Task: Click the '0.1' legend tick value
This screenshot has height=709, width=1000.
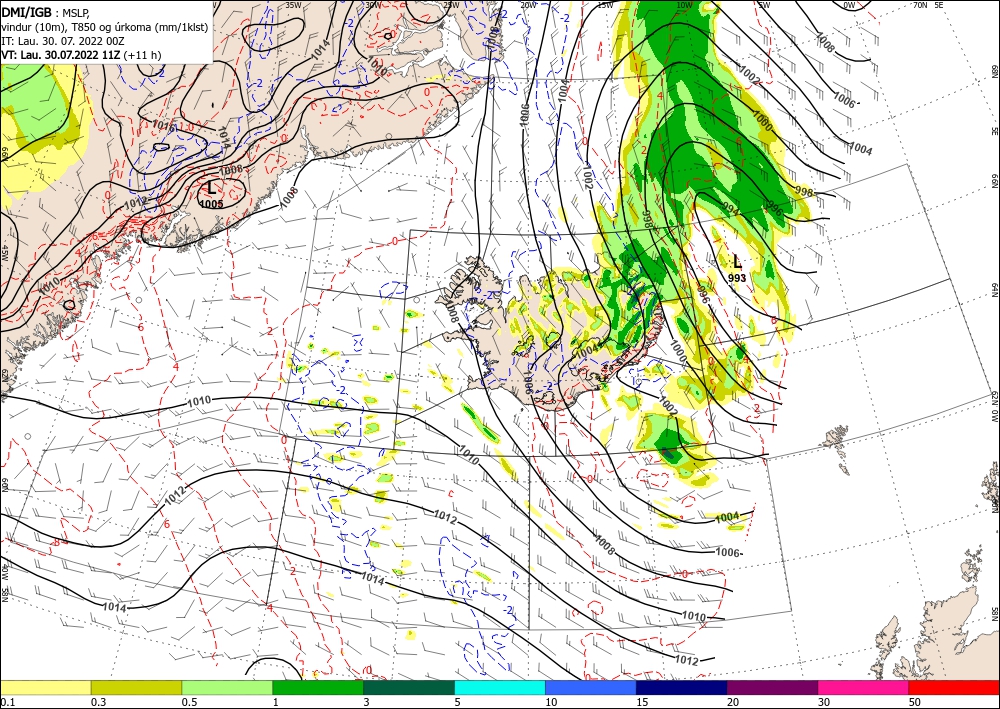Action: coord(6,702)
